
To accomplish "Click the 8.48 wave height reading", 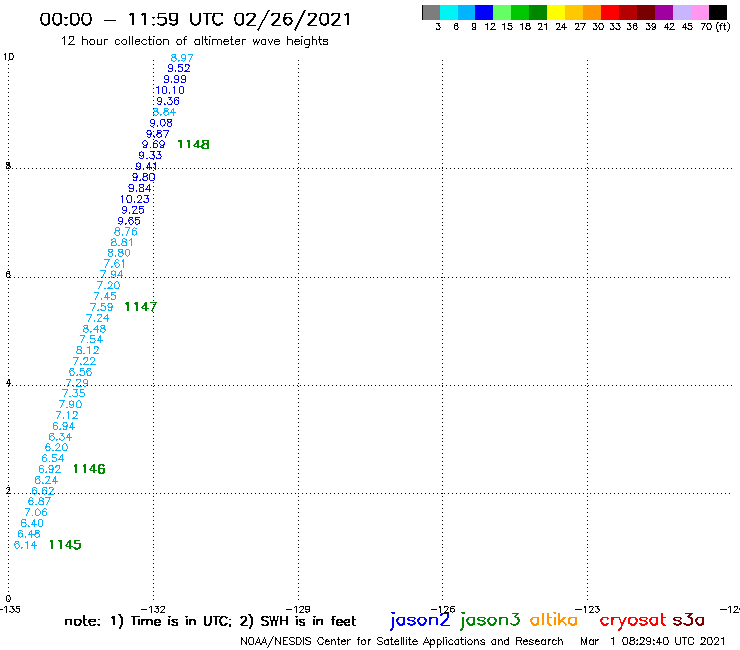I will click(94, 329).
